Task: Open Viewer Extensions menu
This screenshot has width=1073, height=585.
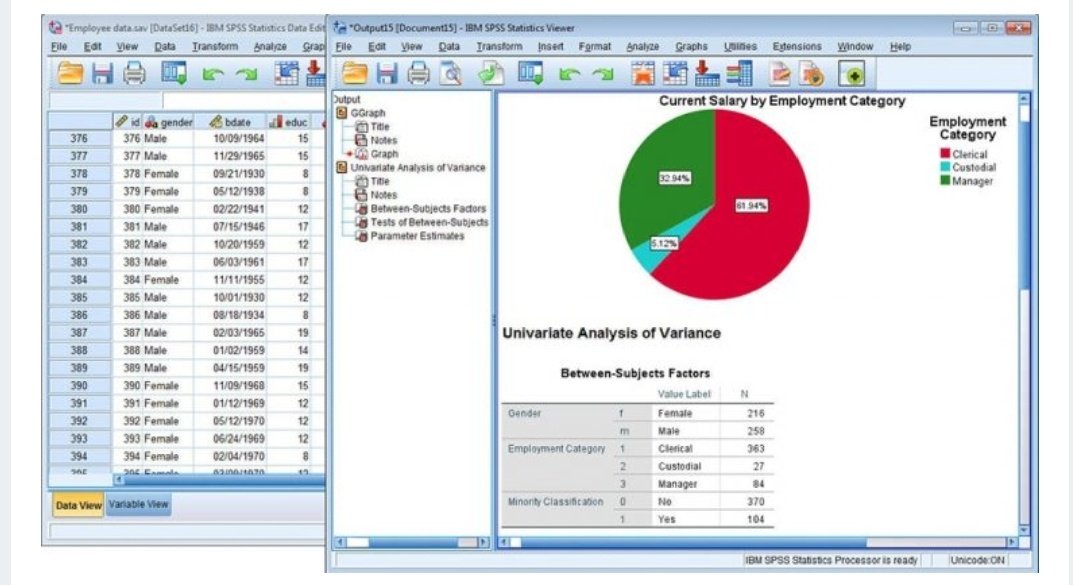Action: [x=797, y=47]
